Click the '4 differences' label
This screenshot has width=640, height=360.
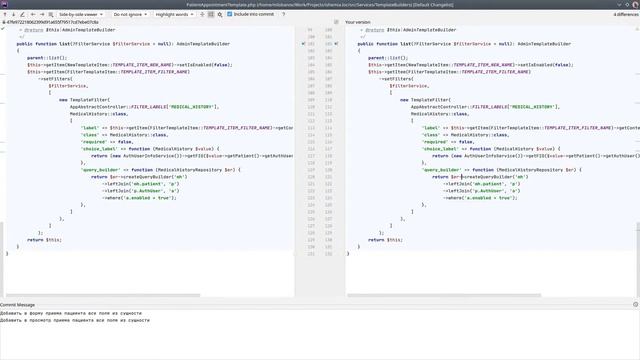click(x=626, y=14)
